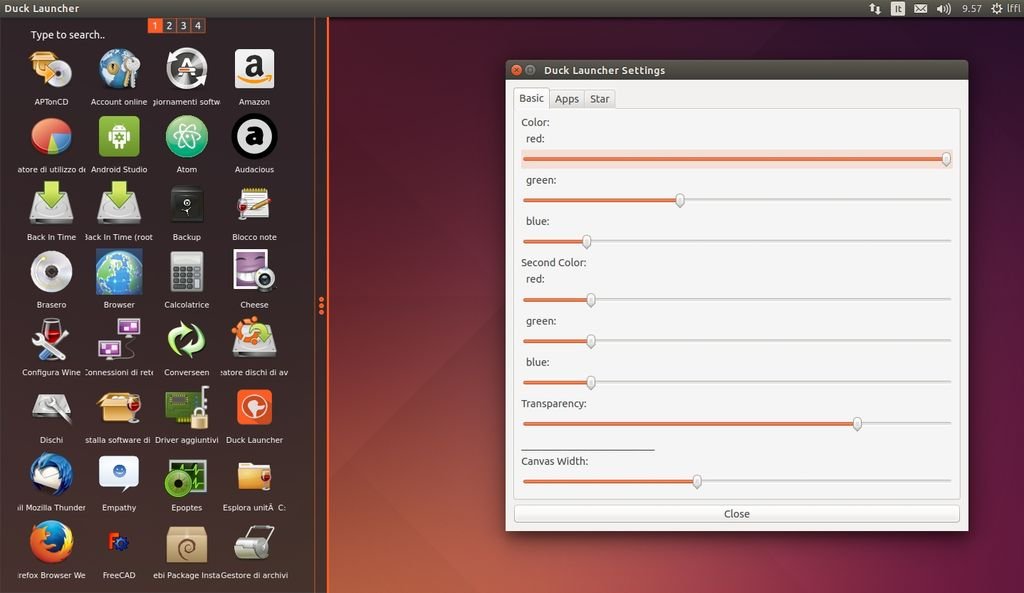The width and height of the screenshot is (1024, 593).
Task: Go to launcher page 3
Action: [184, 26]
